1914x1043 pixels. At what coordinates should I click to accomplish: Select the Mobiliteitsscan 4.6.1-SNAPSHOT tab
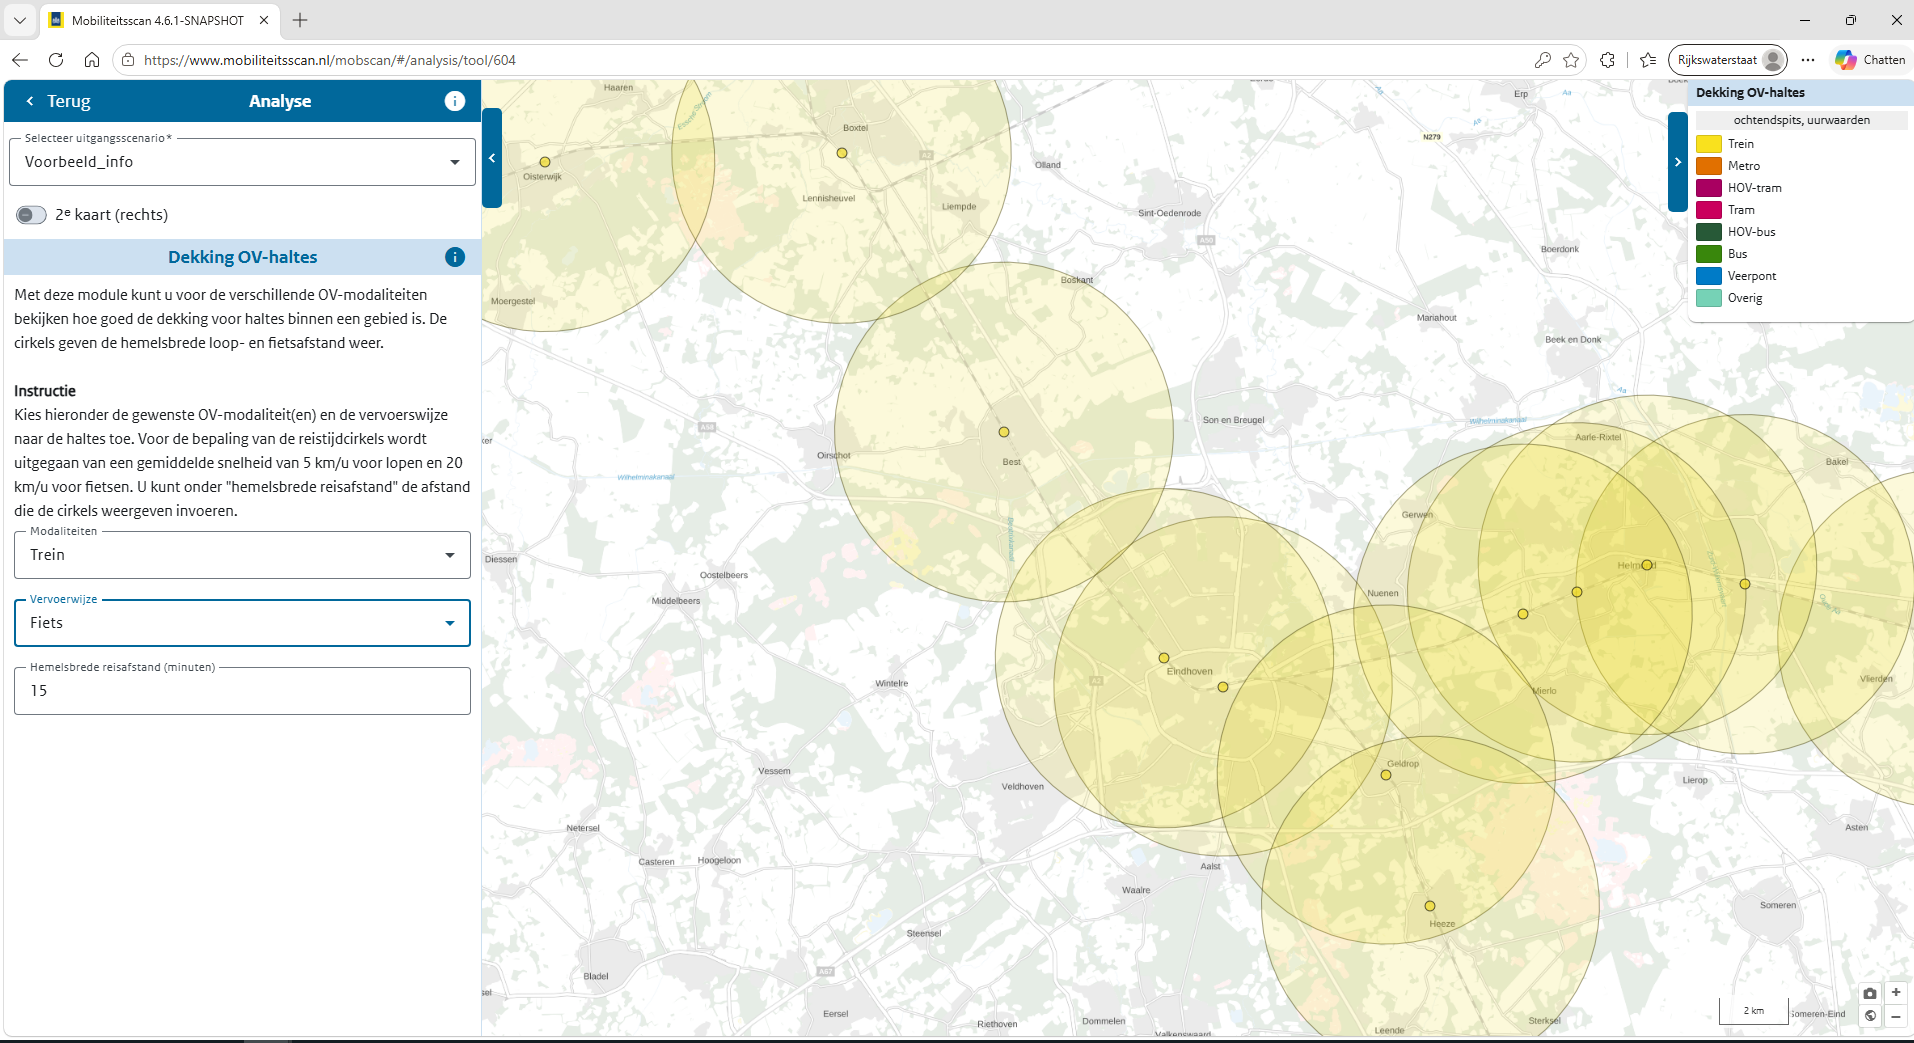[160, 20]
